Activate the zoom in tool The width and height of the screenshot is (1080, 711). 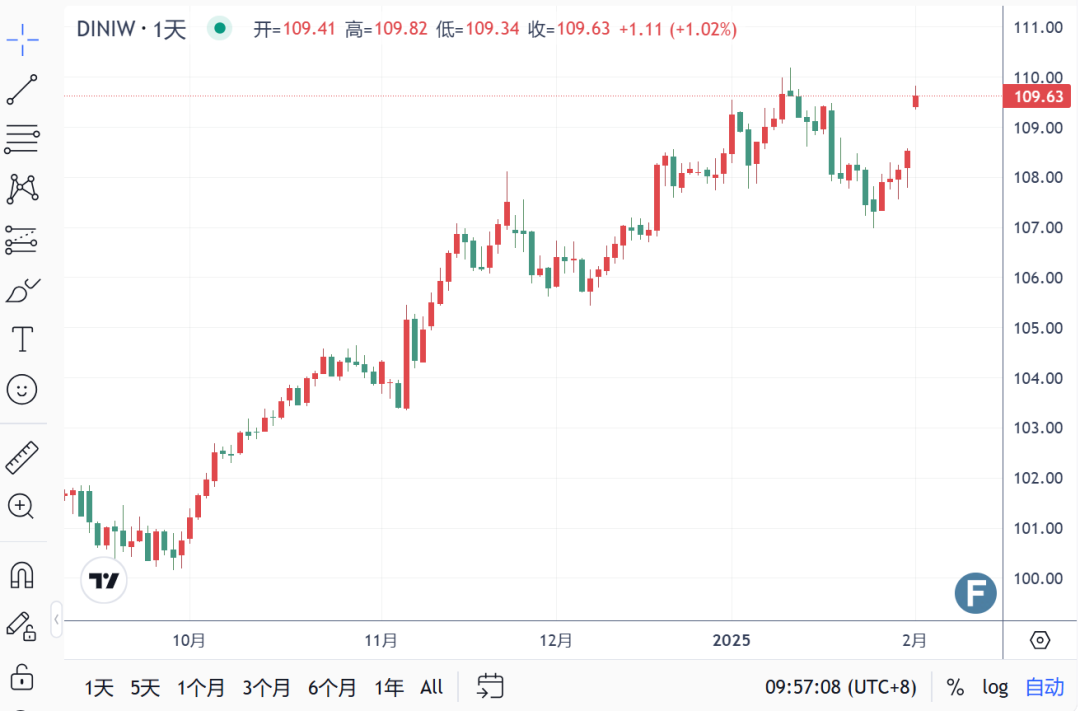pyautogui.click(x=22, y=506)
